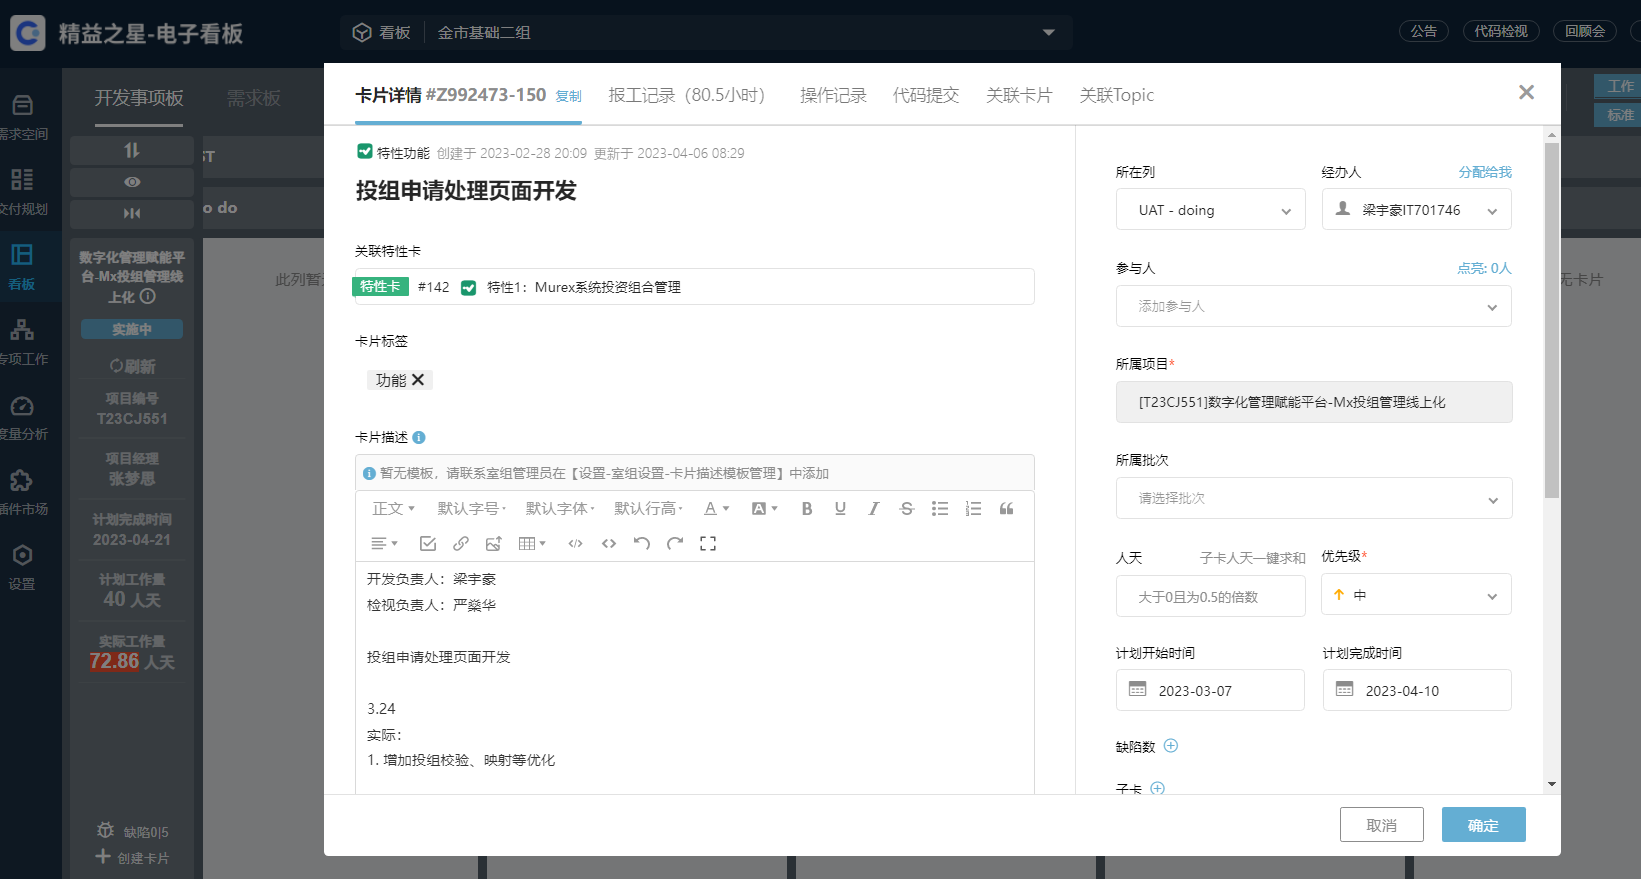Switch to the 代码提交 tab

[x=926, y=95]
